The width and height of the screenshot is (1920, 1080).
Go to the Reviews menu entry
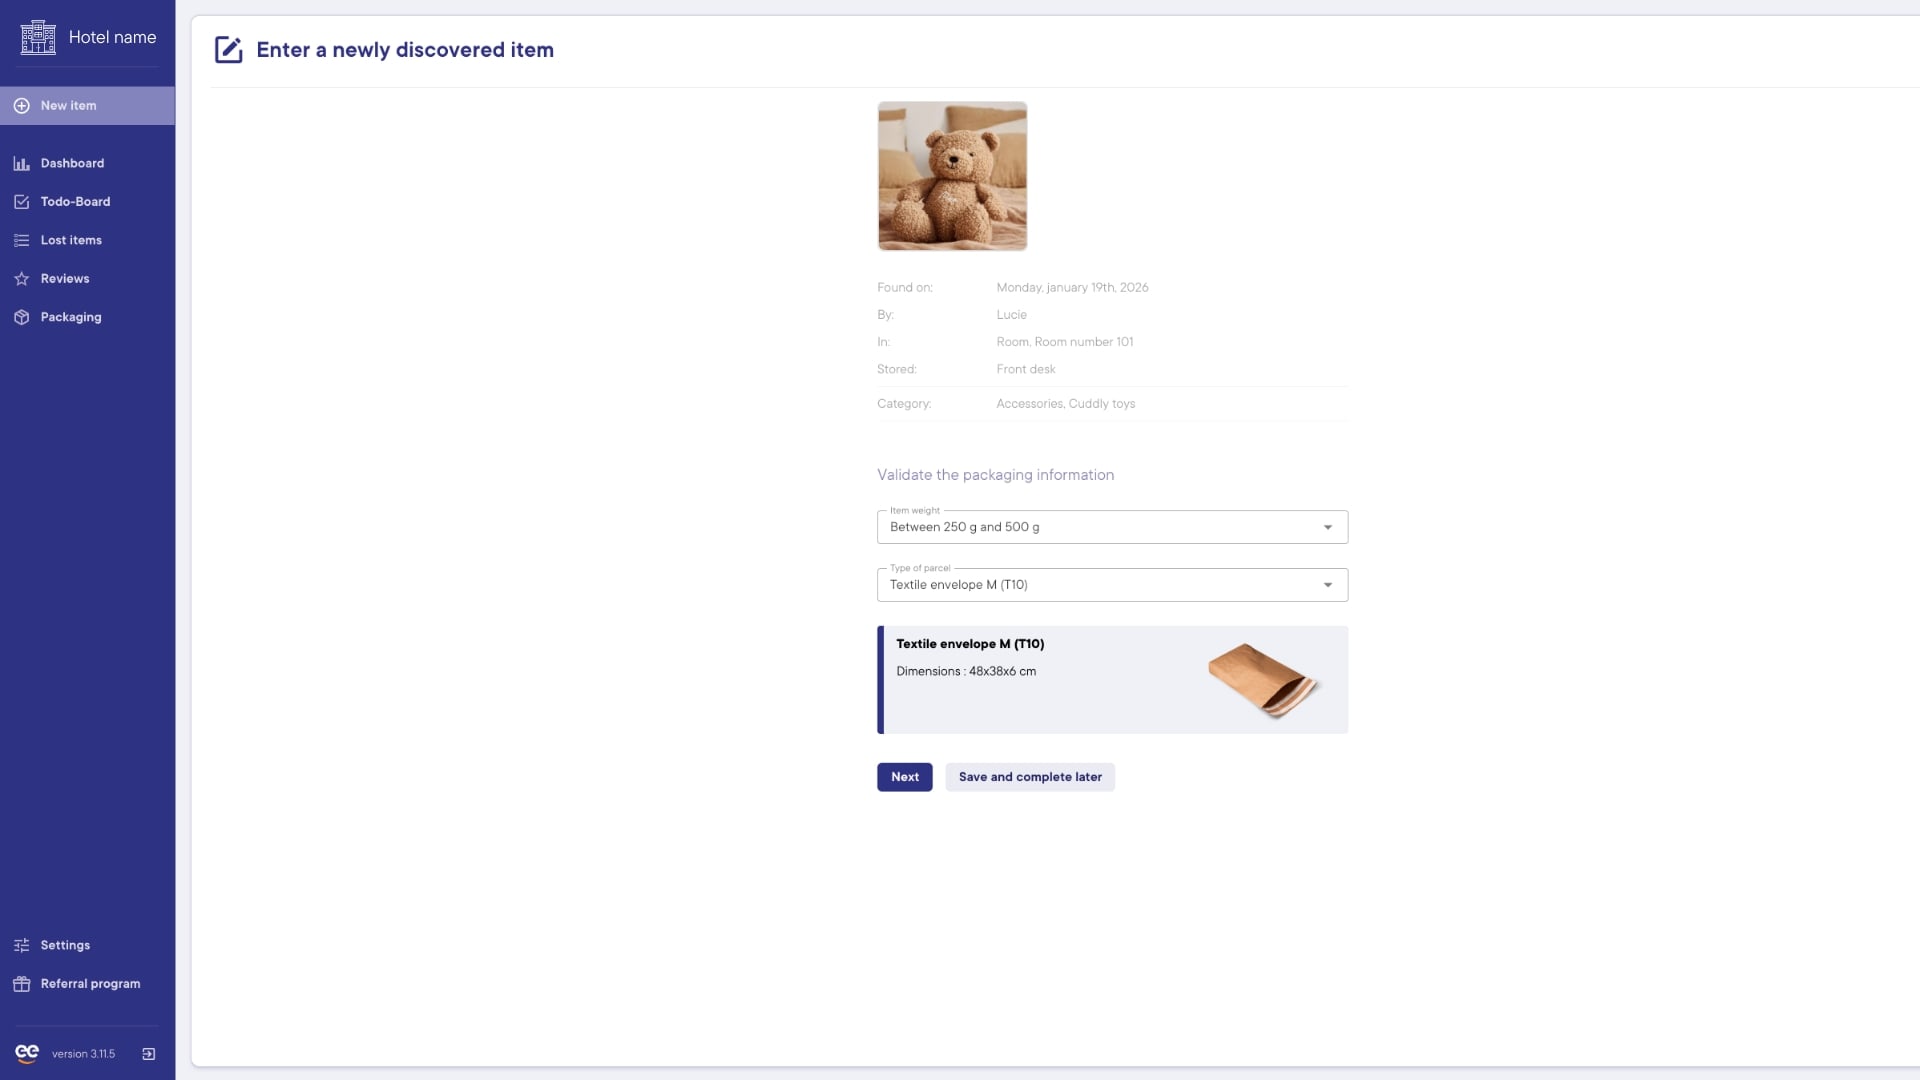click(65, 279)
